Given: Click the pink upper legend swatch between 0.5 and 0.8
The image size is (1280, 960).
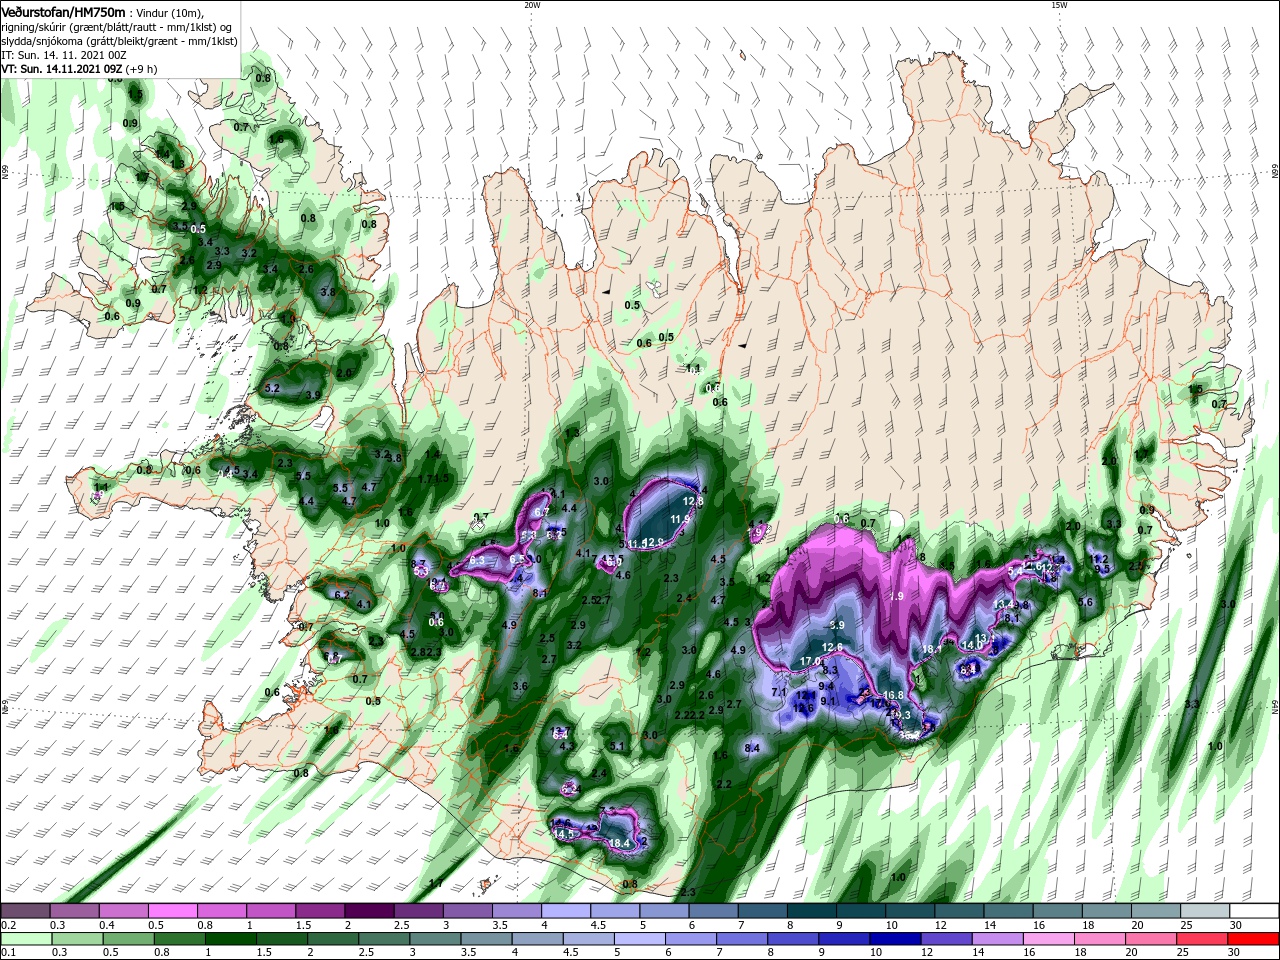Looking at the screenshot, I should (x=173, y=911).
